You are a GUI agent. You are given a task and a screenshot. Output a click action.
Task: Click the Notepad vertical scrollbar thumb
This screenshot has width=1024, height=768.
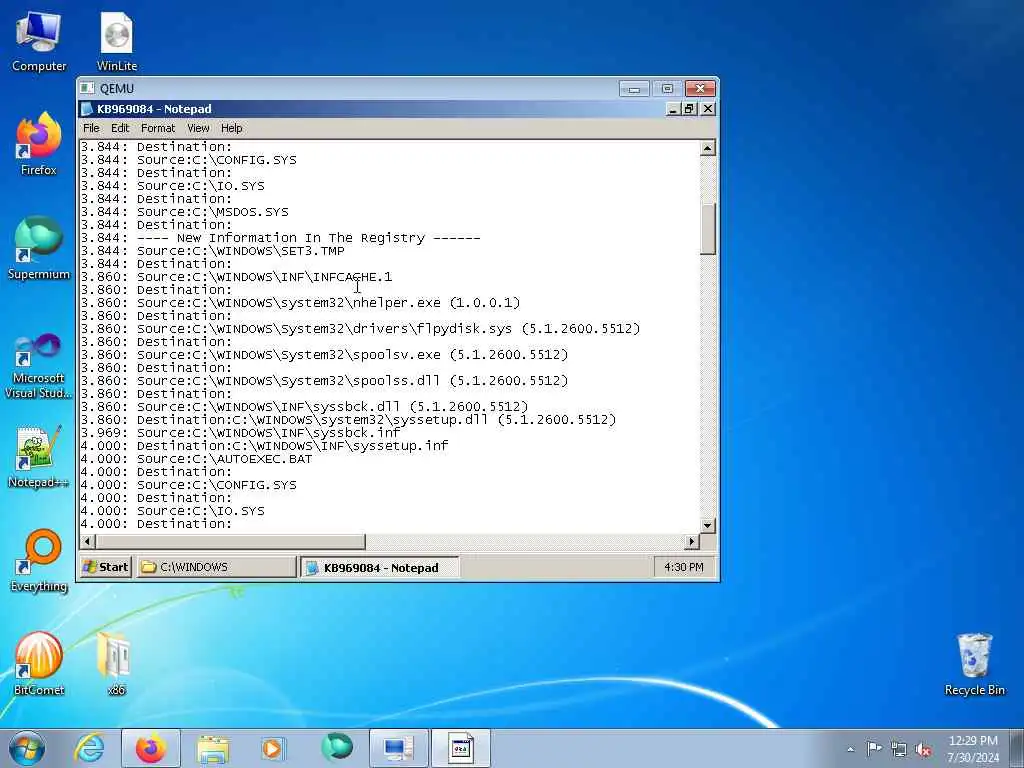[707, 229]
